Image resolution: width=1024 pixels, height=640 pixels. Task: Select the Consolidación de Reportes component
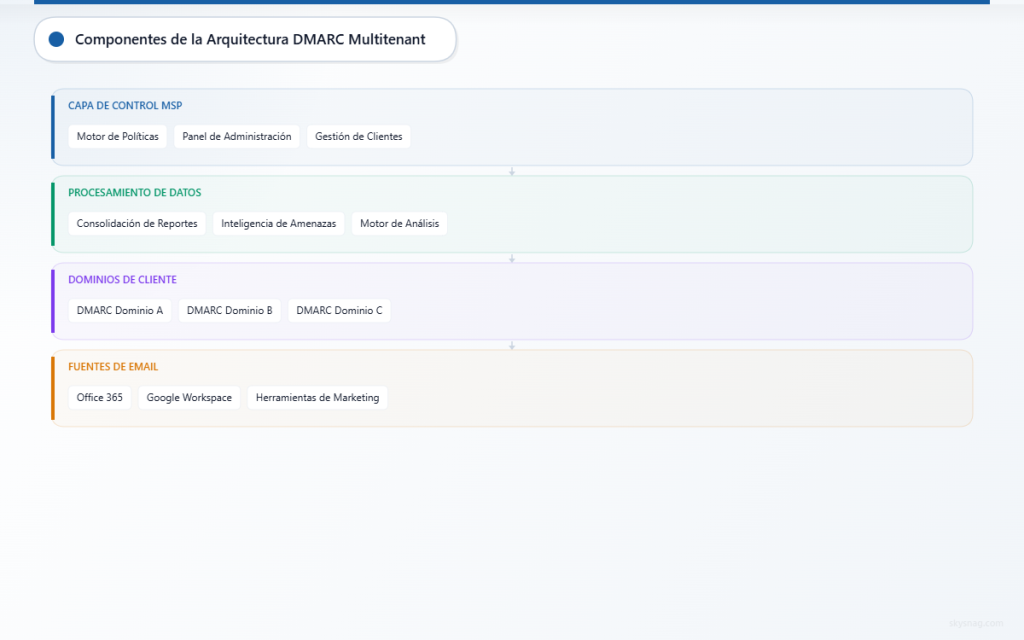[136, 223]
